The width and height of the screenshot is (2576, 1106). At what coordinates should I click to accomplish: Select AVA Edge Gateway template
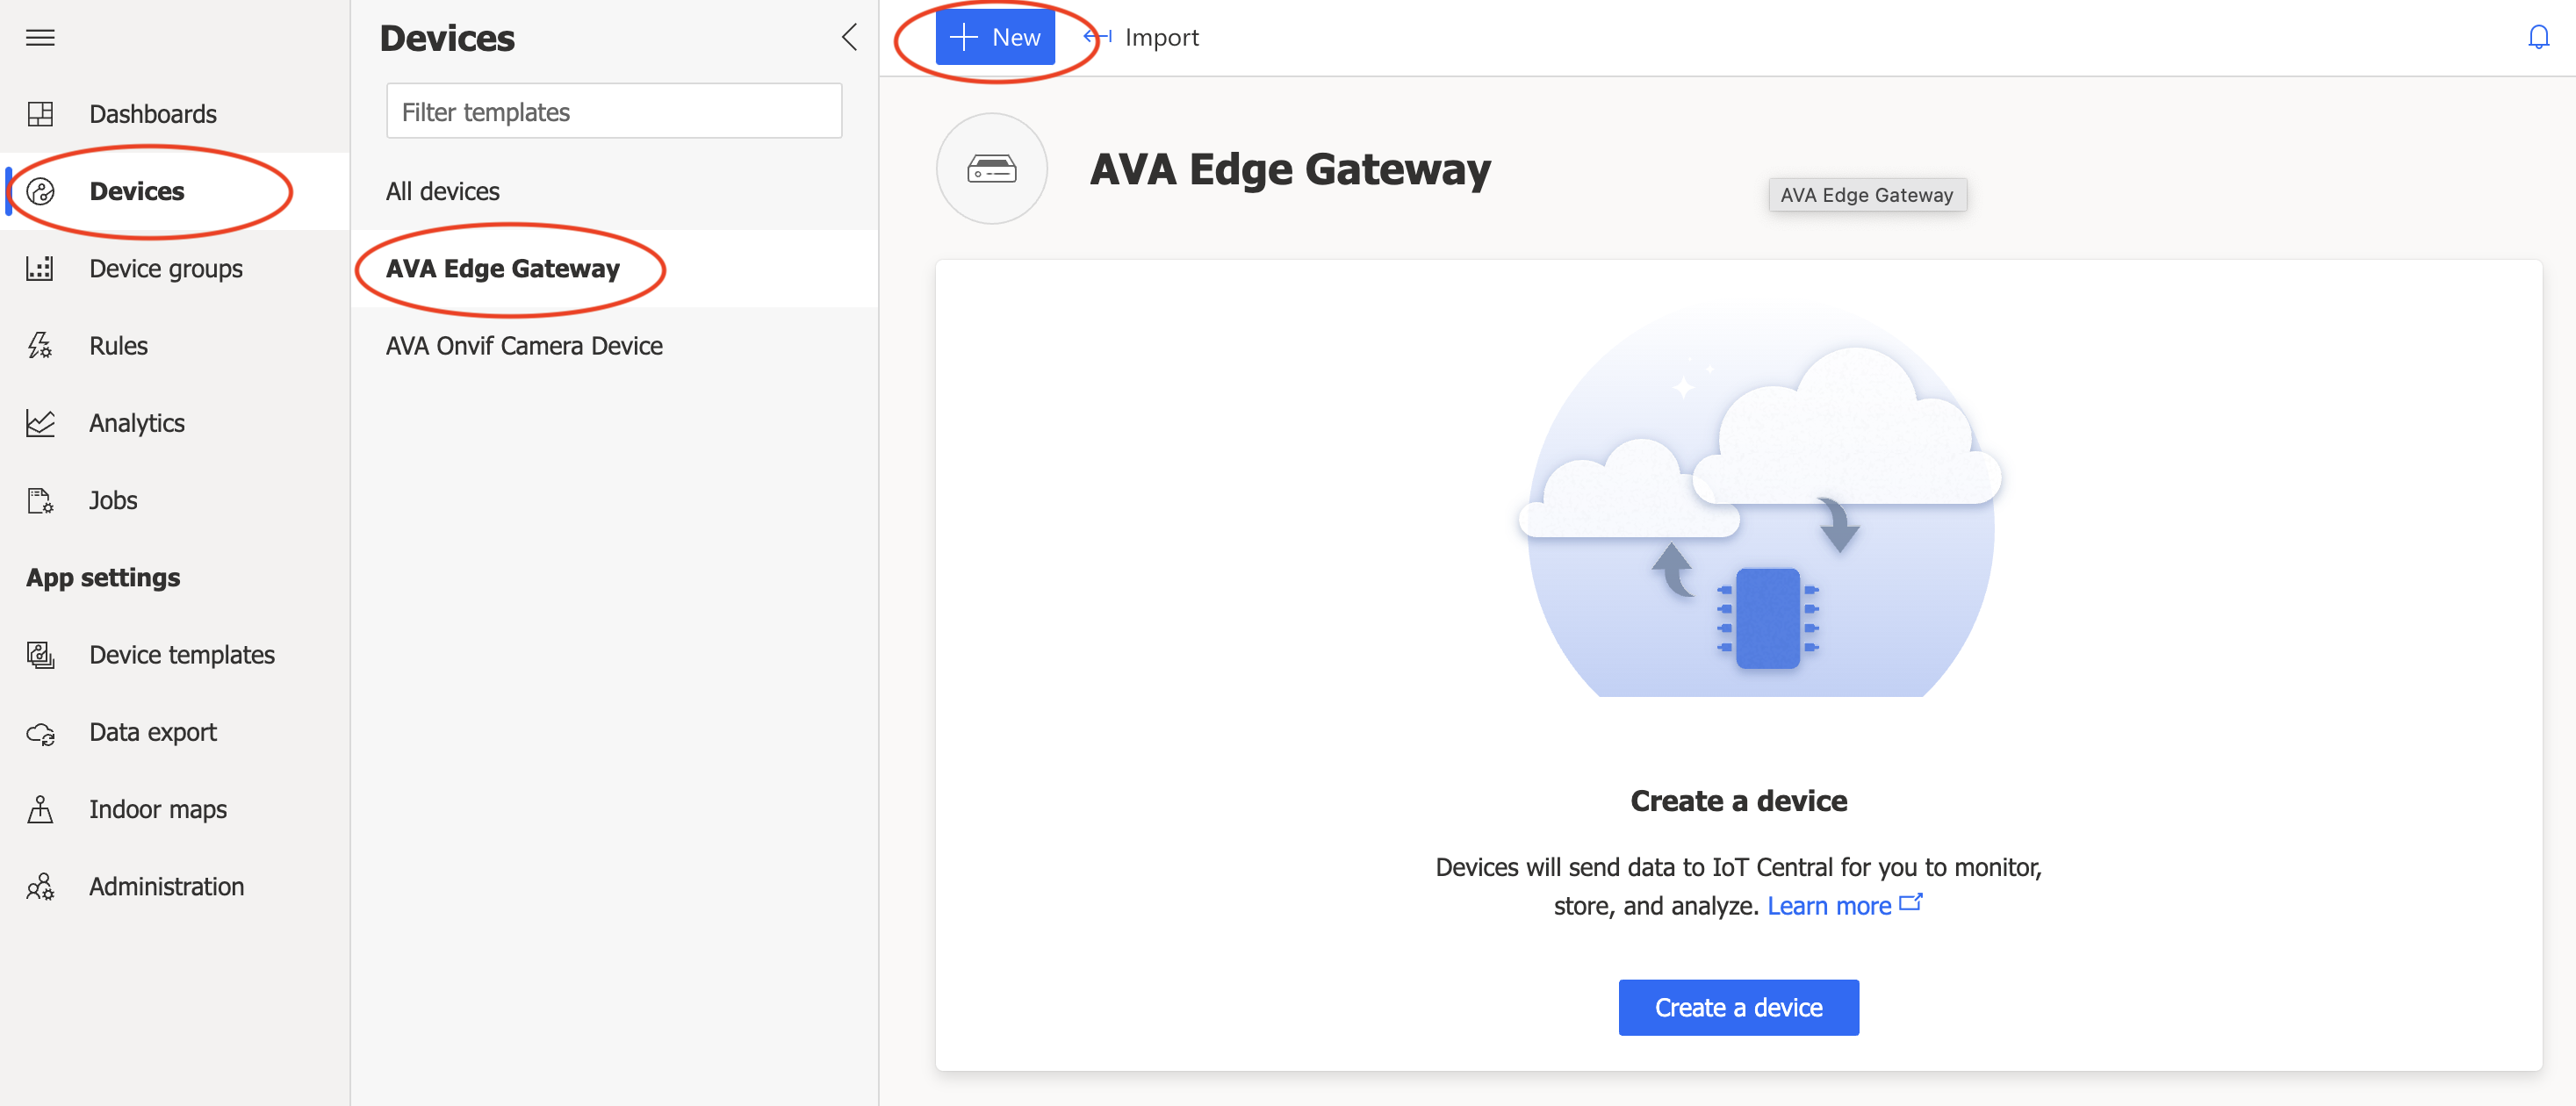[503, 266]
